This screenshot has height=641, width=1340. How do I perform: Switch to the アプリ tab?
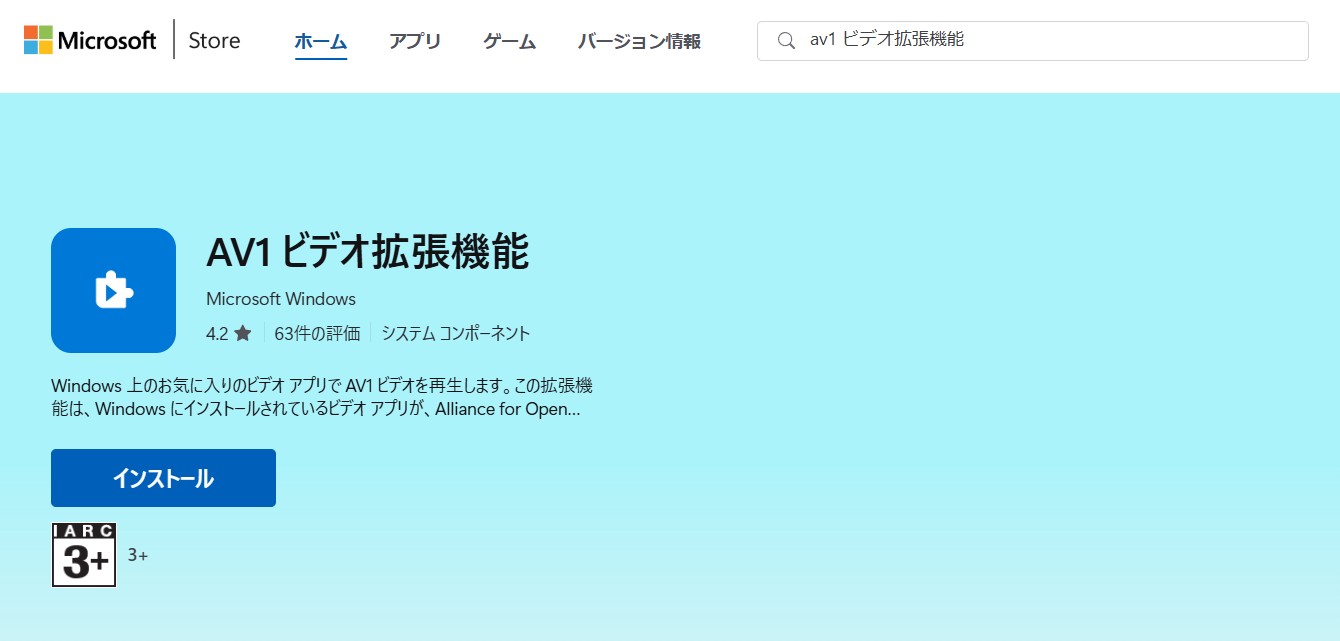click(415, 42)
